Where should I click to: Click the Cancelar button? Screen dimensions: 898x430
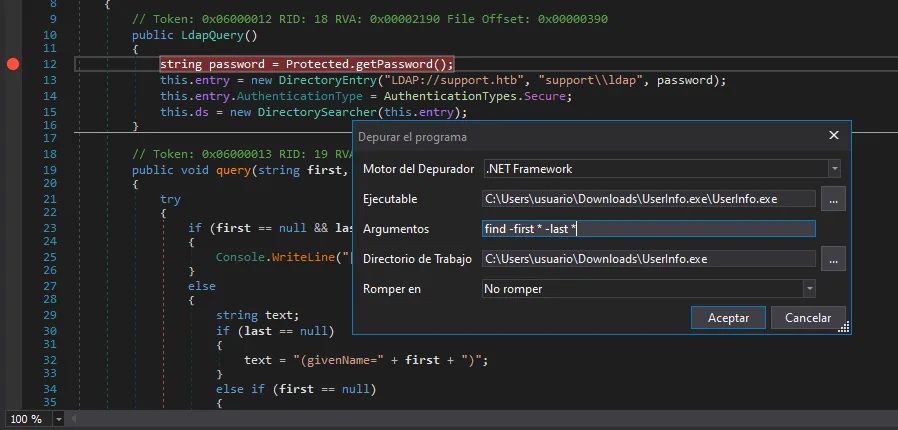(x=808, y=318)
